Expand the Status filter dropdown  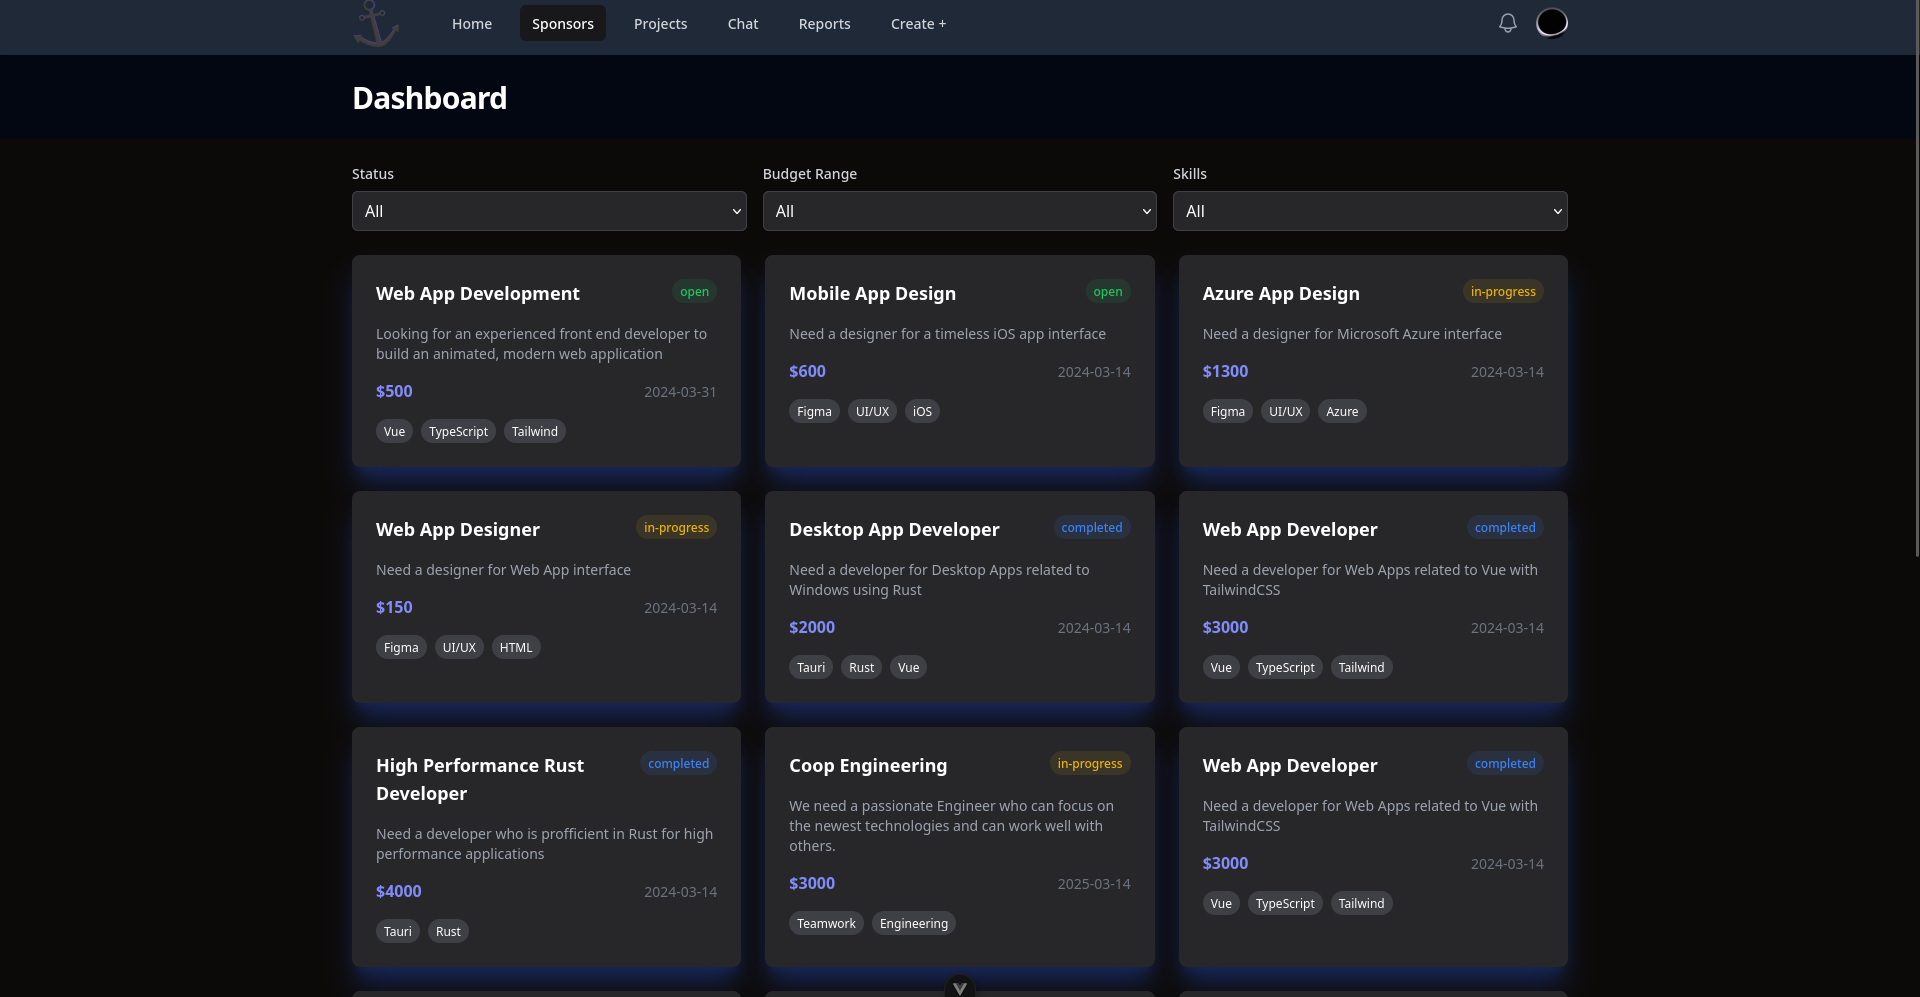549,211
